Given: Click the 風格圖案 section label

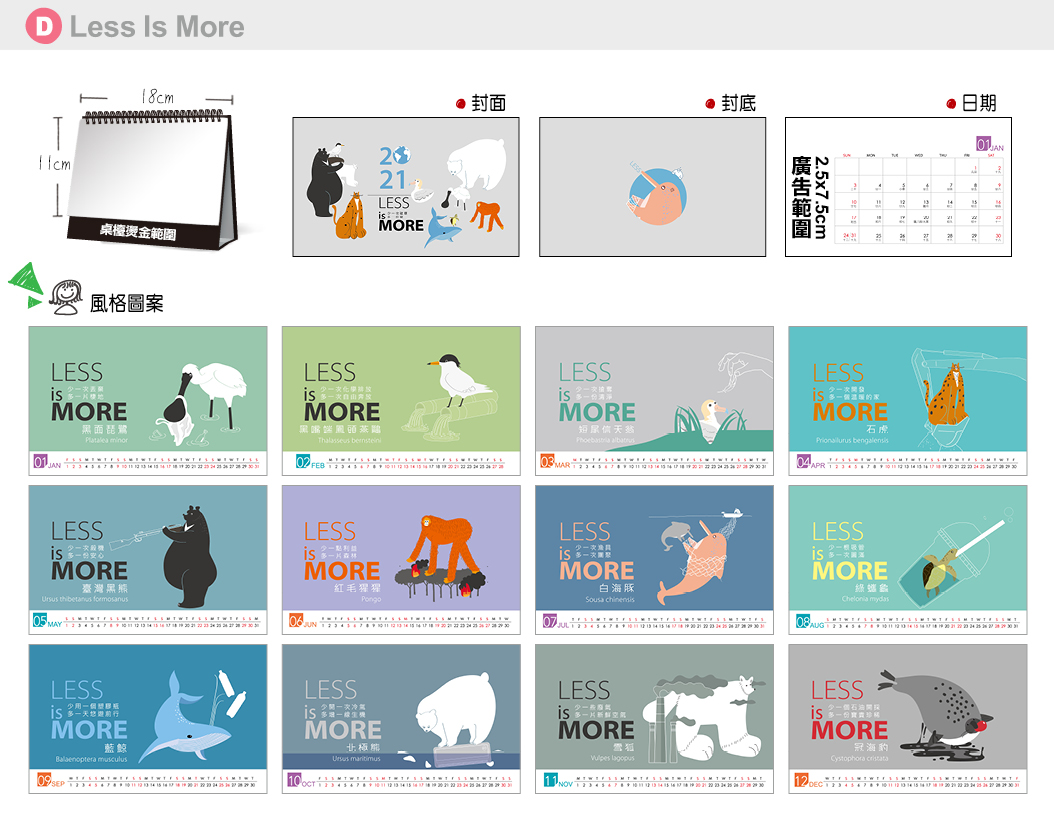Looking at the screenshot, I should (127, 303).
